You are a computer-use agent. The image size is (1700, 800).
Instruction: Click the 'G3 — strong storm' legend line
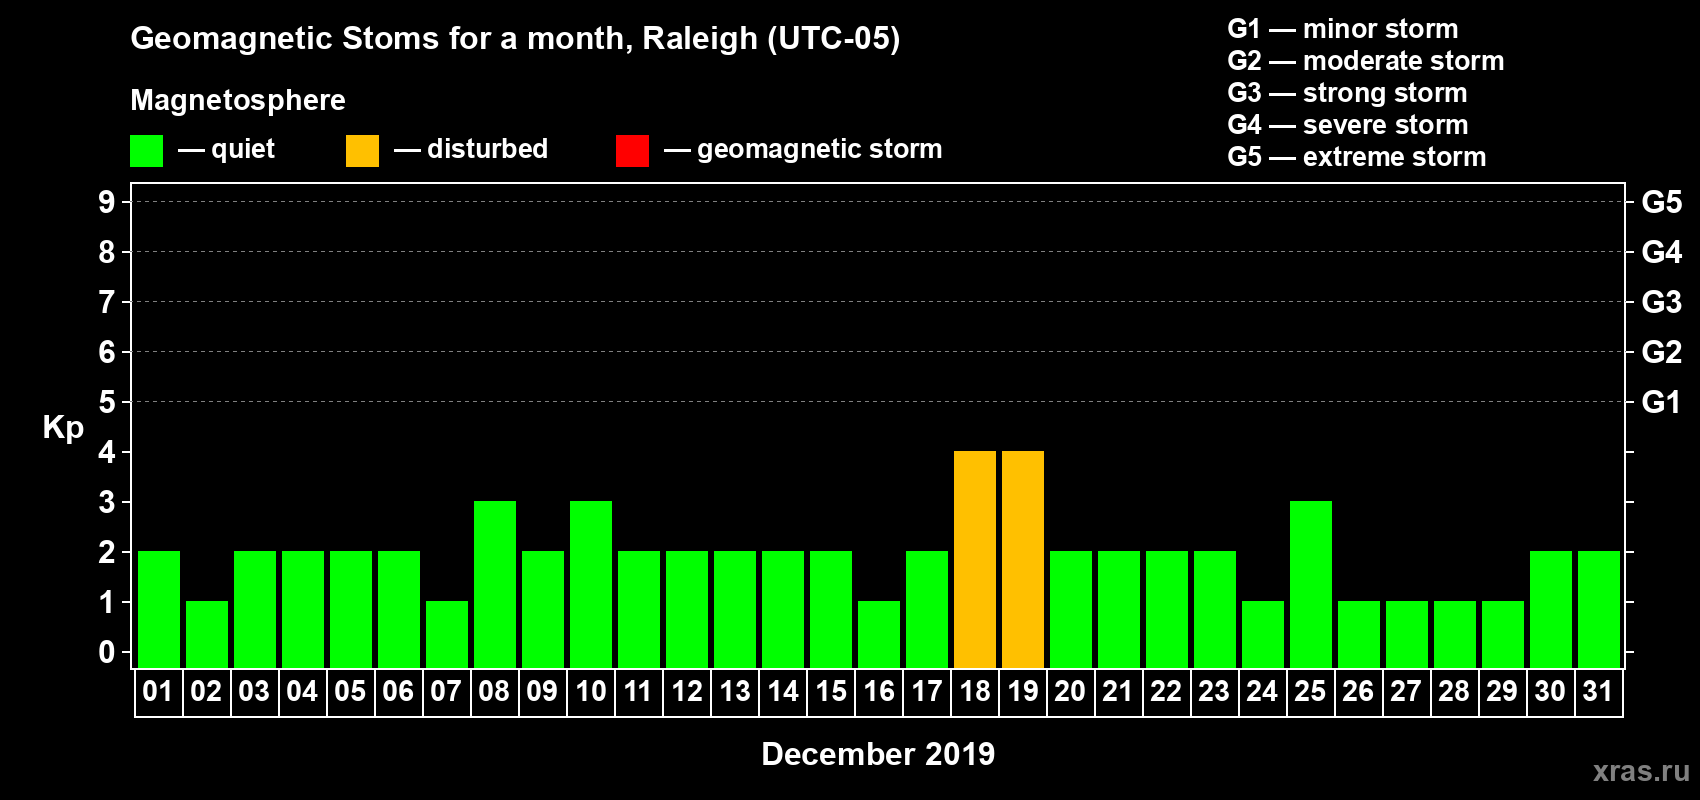coord(1348,93)
